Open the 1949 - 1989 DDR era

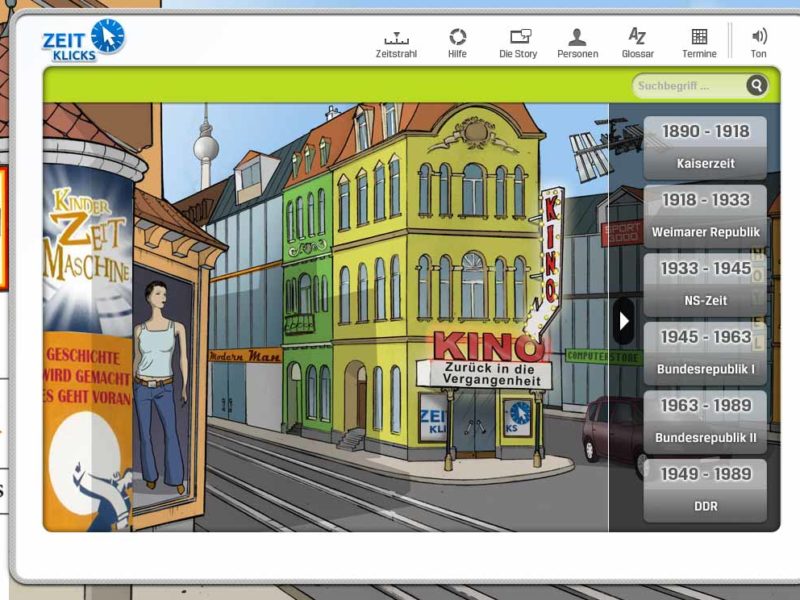tap(705, 490)
